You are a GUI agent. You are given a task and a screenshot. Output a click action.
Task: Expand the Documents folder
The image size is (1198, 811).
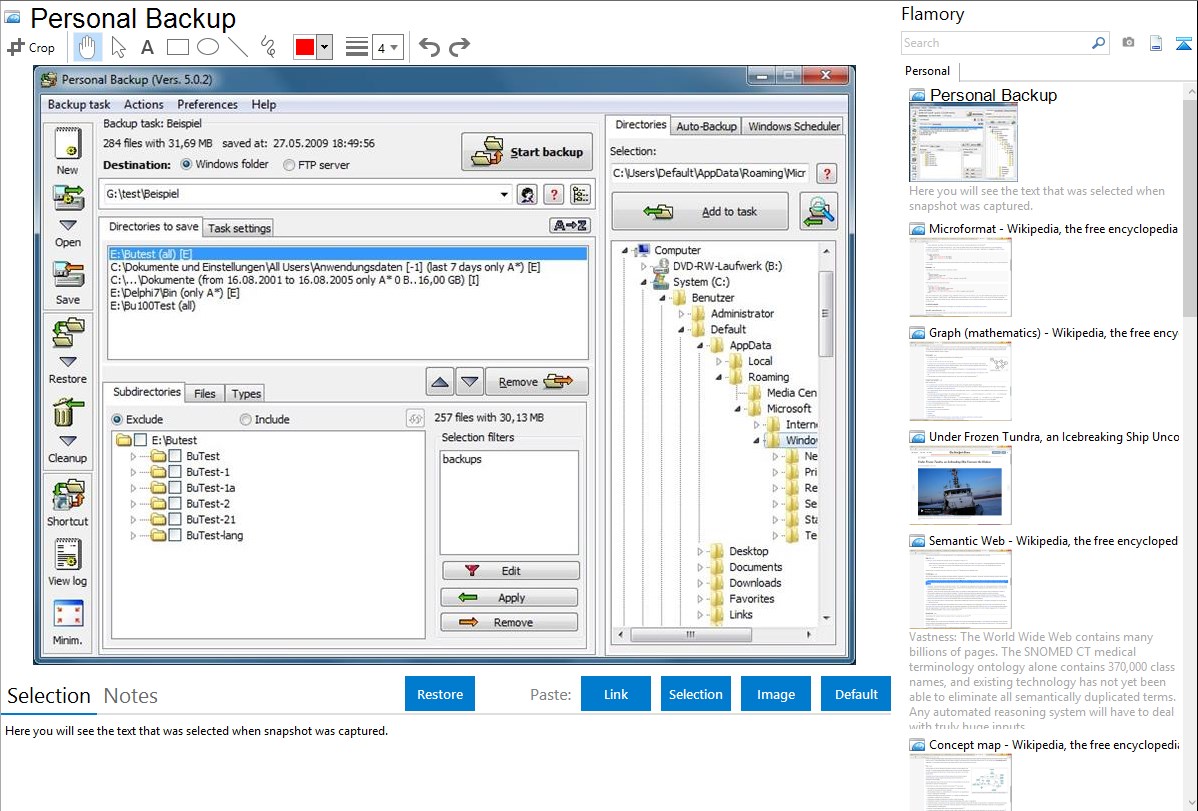(700, 567)
